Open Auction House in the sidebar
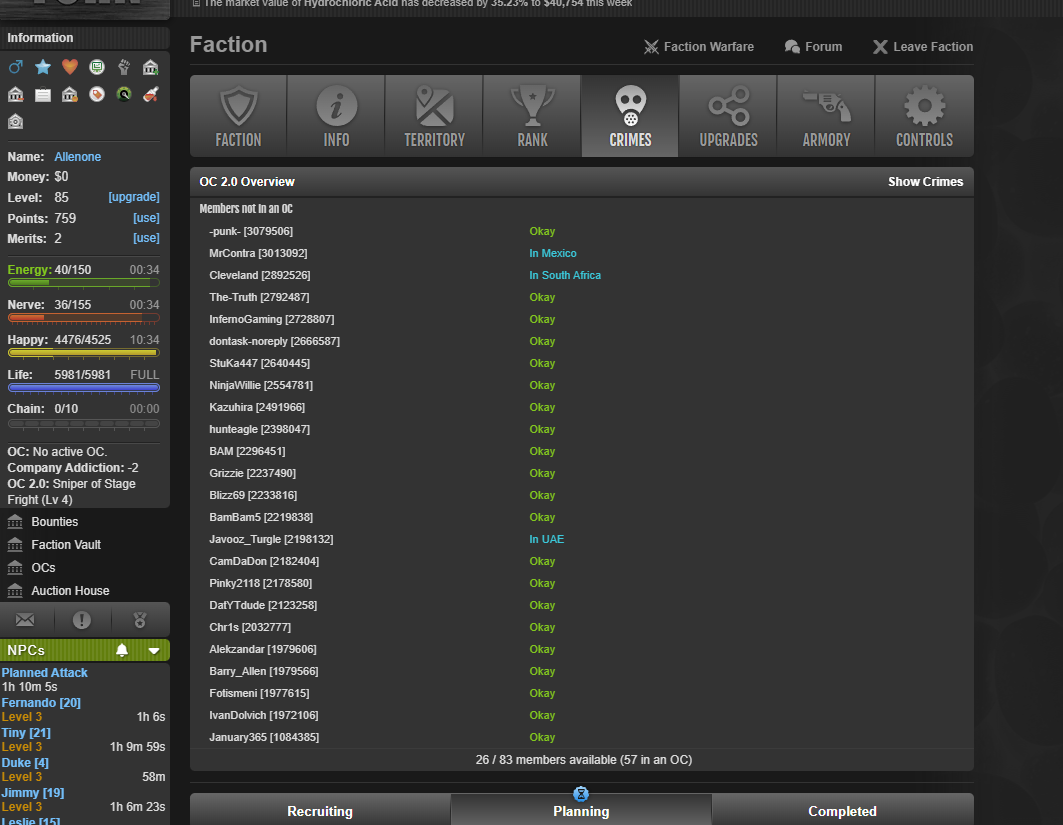This screenshot has width=1063, height=825. [70, 590]
